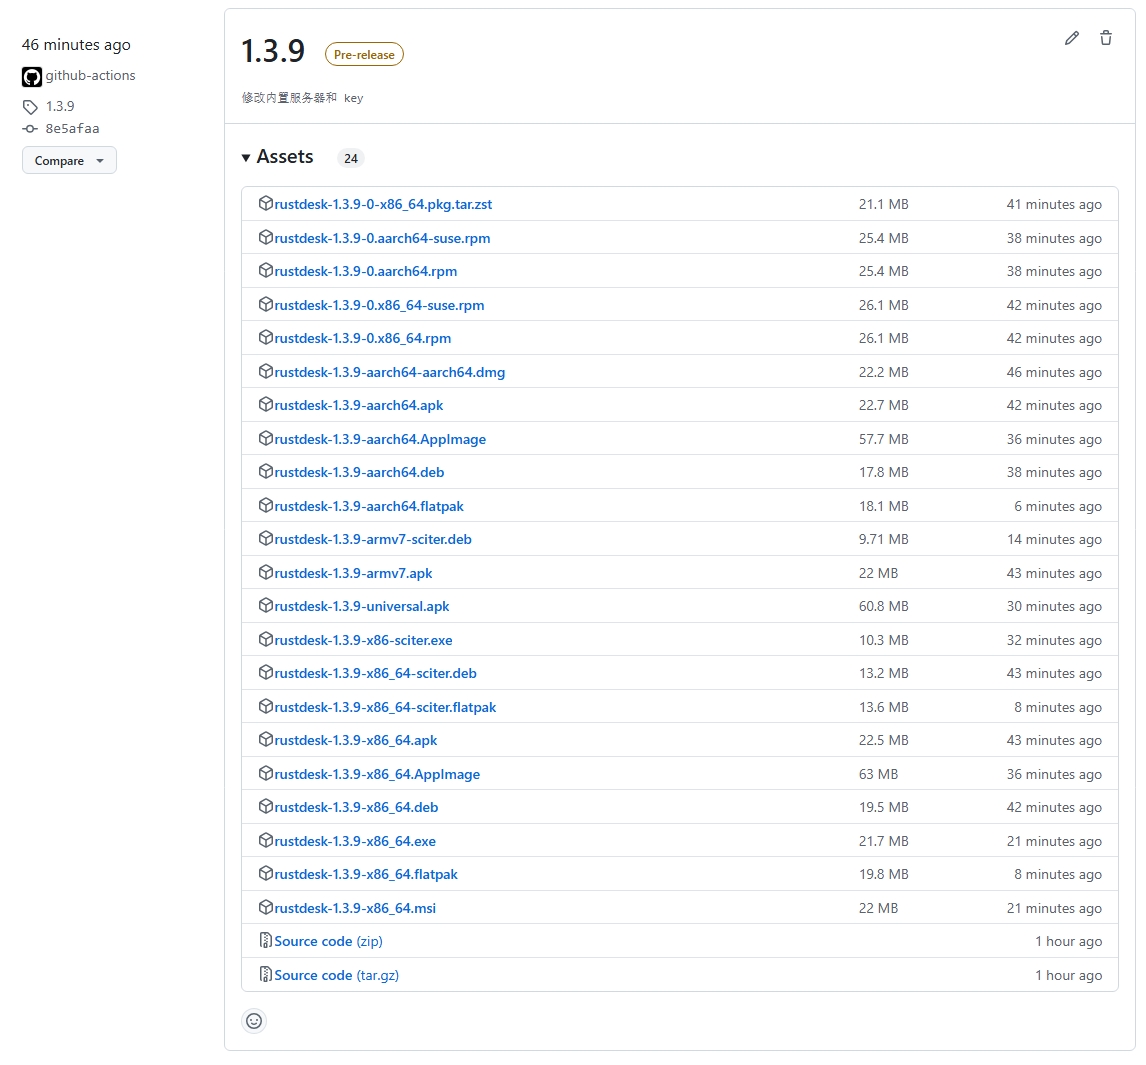Download rustdesk-1.3.9-x86_64.flatpak
This screenshot has height=1065, width=1146.
[366, 874]
